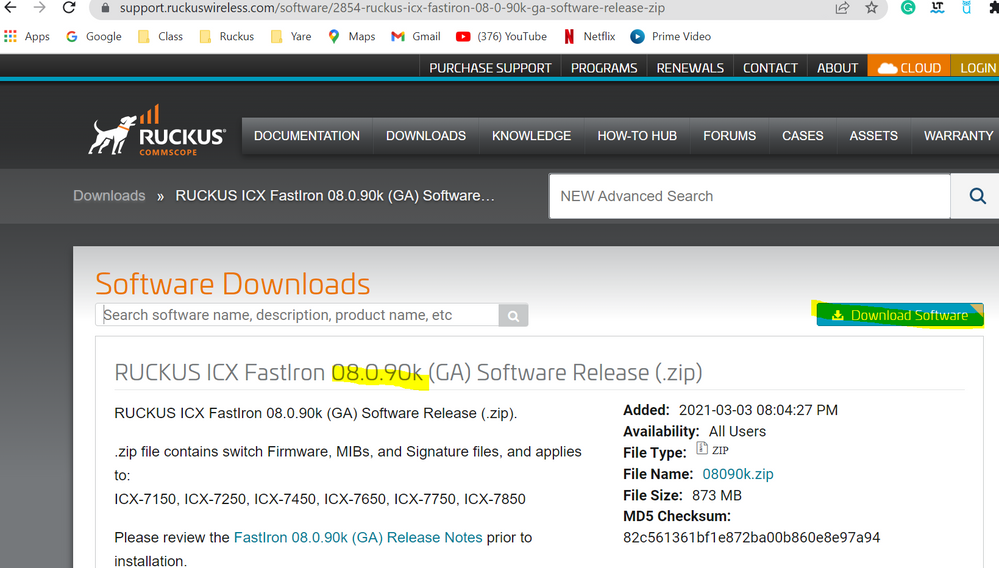
Task: Open Google bookmark
Action: pos(94,36)
